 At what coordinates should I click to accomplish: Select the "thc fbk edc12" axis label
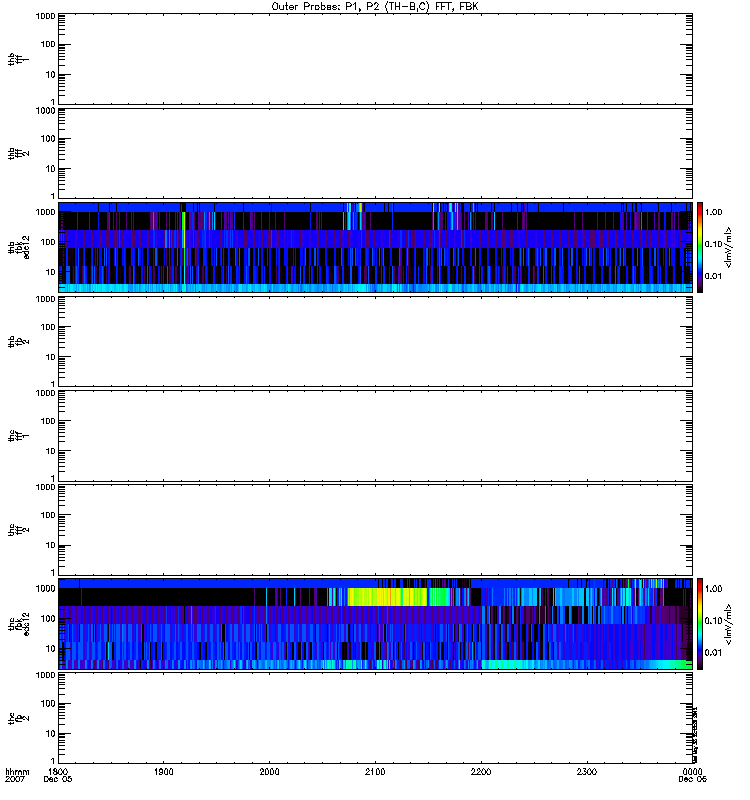19,624
